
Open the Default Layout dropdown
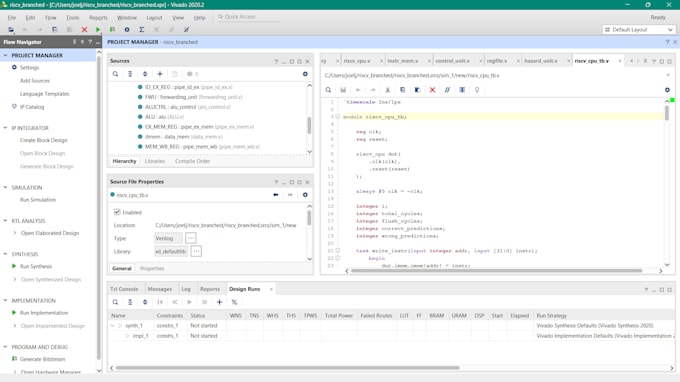click(x=639, y=29)
